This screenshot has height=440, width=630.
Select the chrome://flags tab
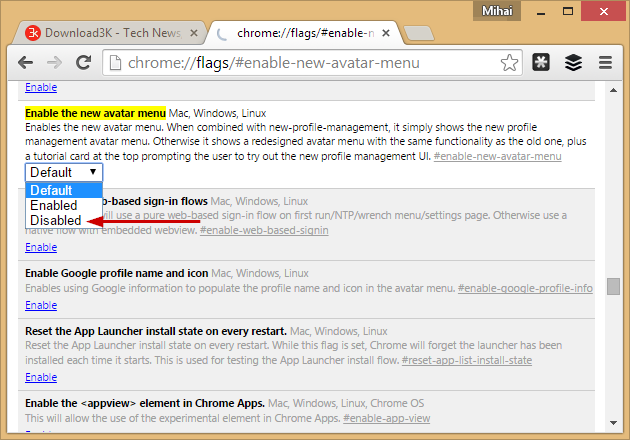pyautogui.click(x=303, y=33)
